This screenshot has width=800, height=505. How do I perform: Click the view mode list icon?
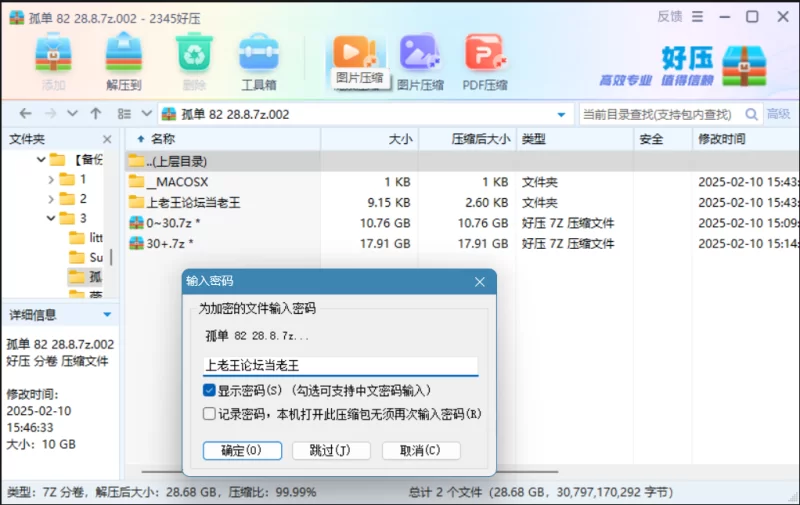[124, 114]
